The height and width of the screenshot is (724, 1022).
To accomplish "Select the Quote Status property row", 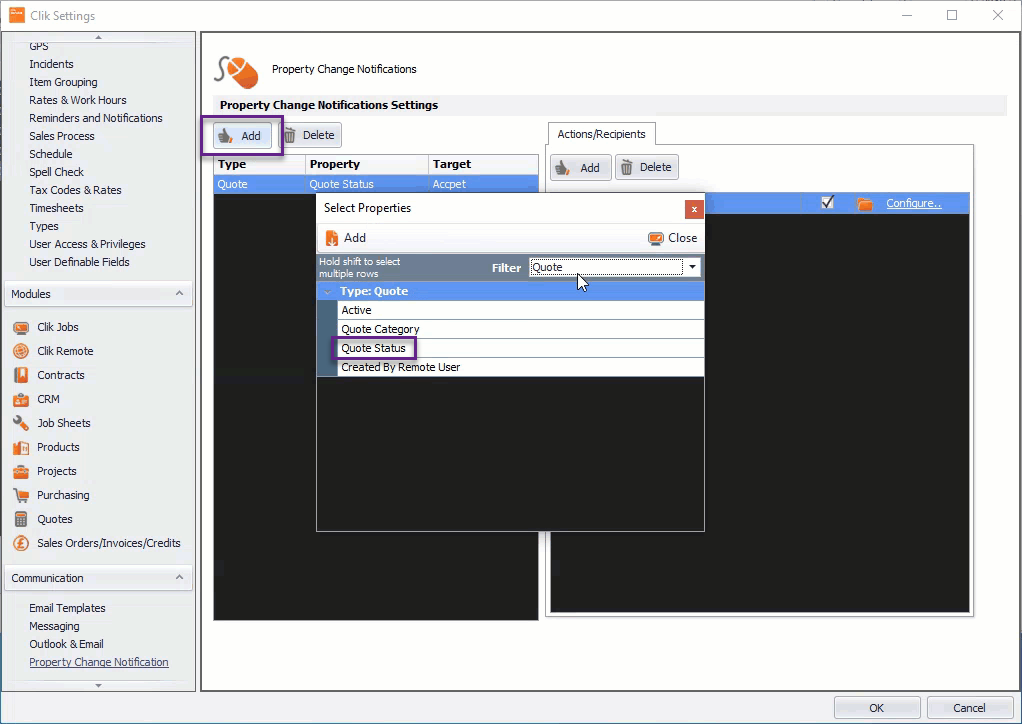I will tap(373, 348).
